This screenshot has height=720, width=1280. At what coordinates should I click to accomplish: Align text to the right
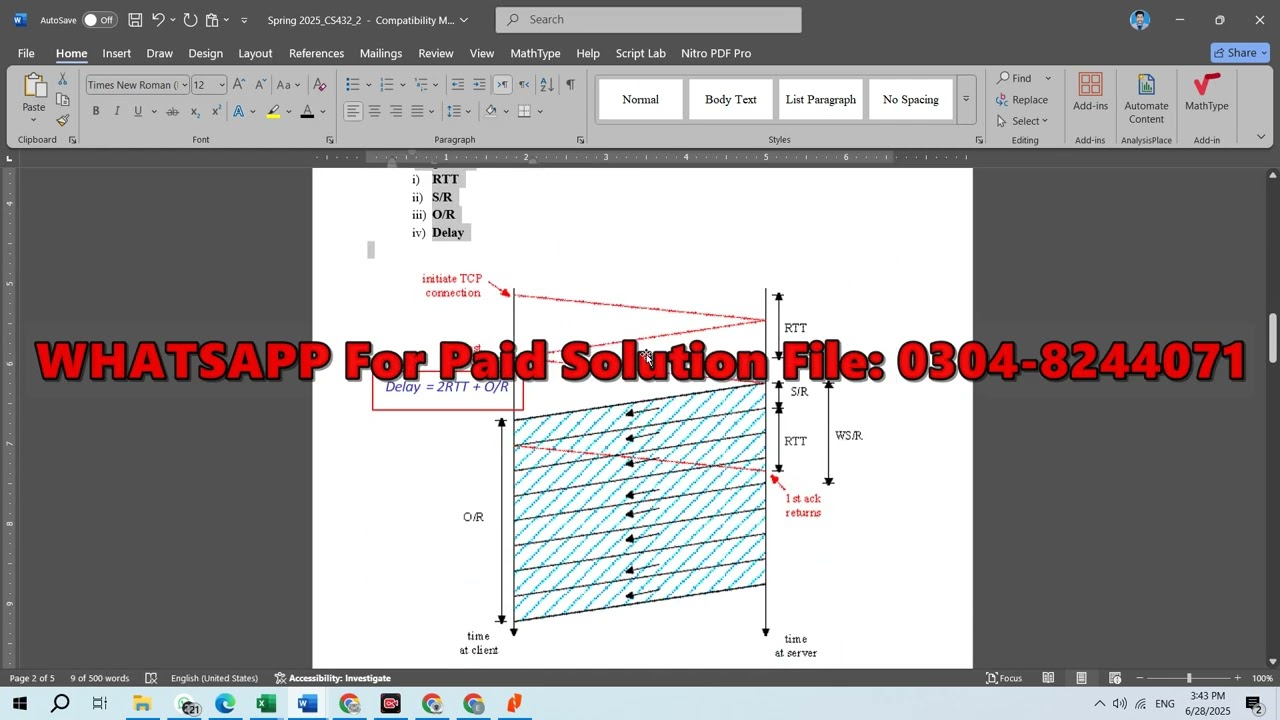click(x=396, y=111)
